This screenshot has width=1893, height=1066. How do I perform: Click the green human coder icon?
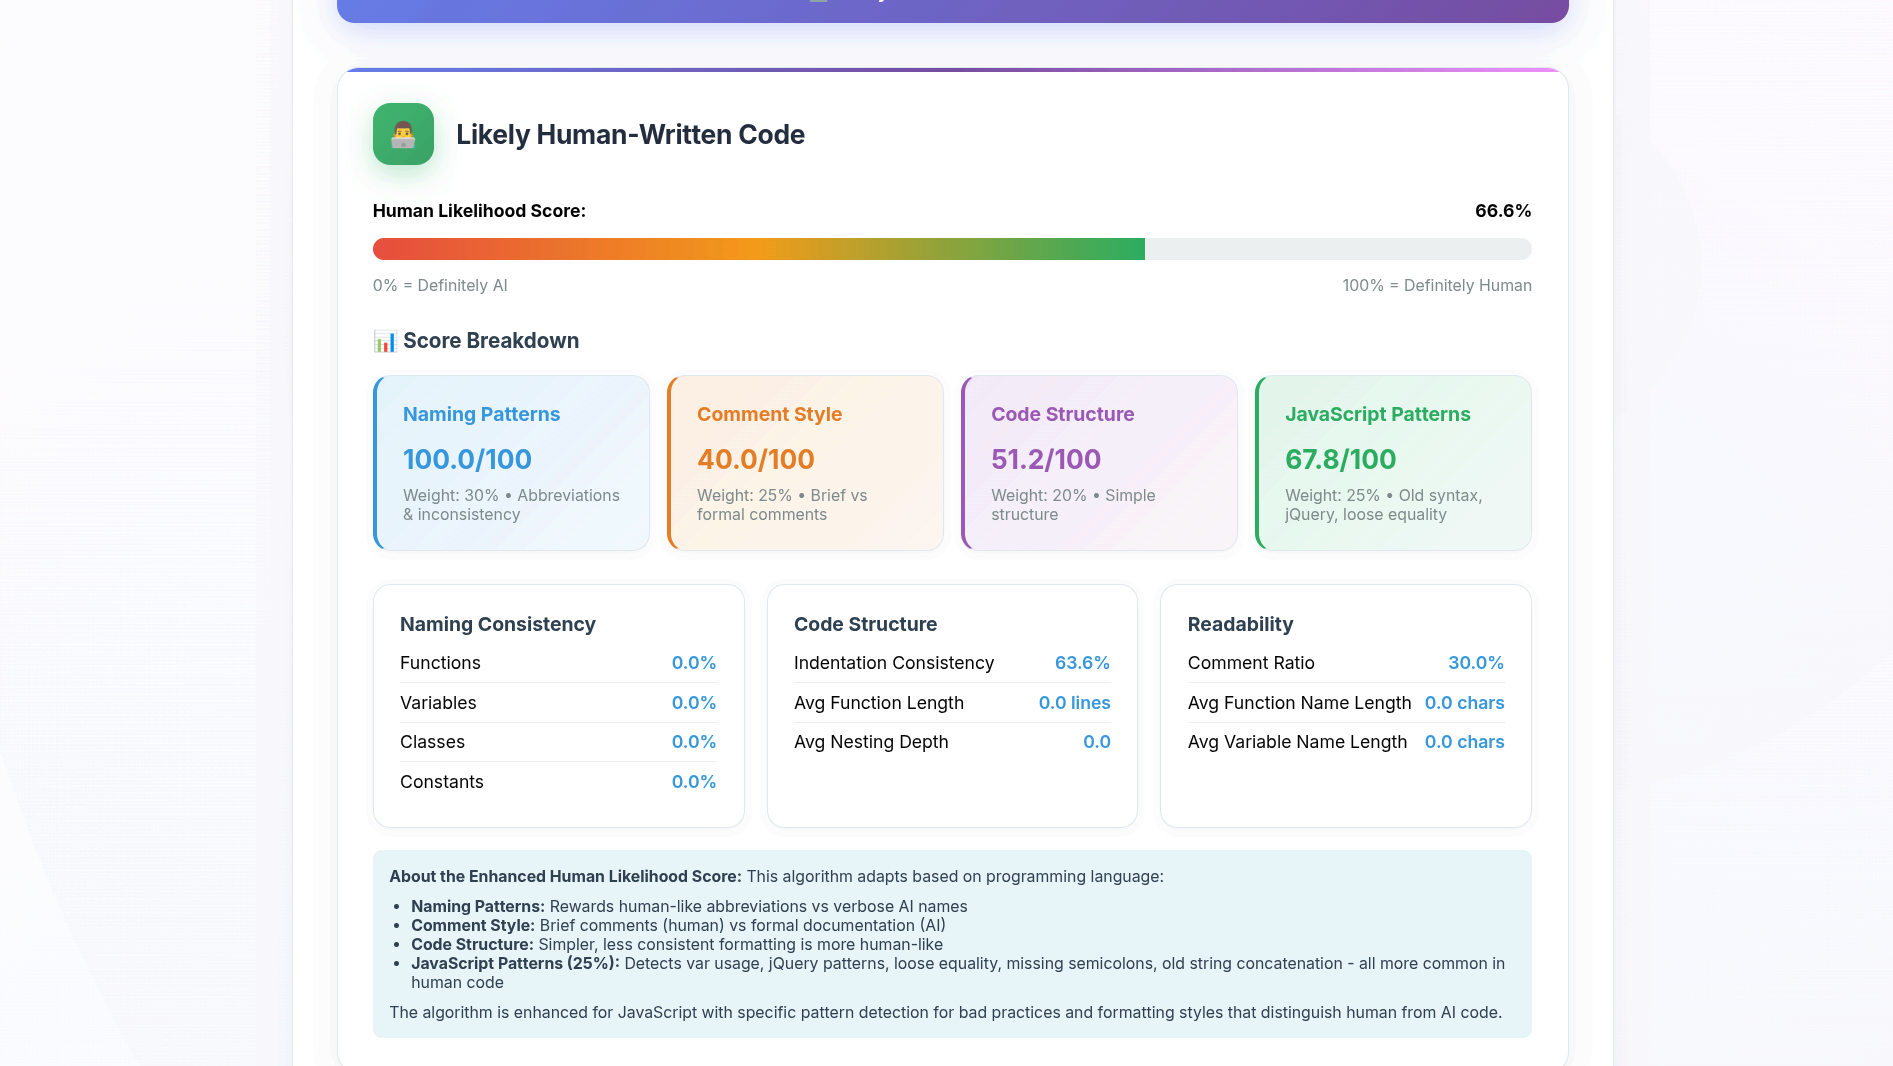coord(403,134)
